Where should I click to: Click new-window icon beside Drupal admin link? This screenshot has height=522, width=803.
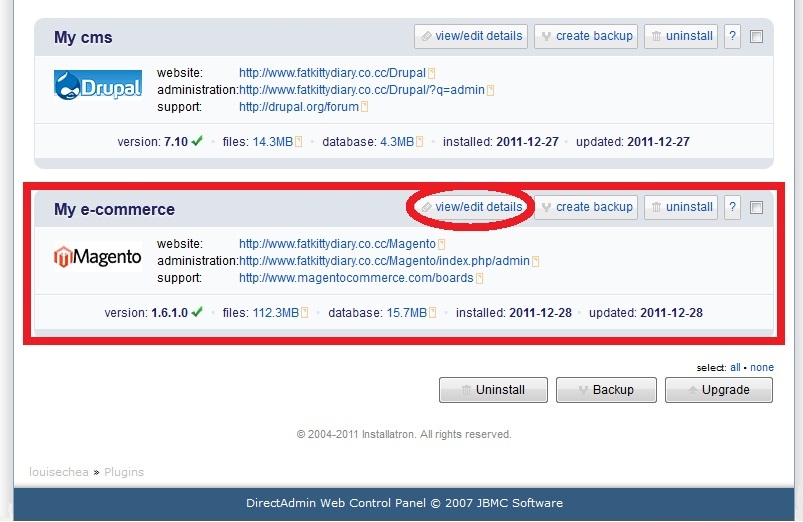coord(491,91)
